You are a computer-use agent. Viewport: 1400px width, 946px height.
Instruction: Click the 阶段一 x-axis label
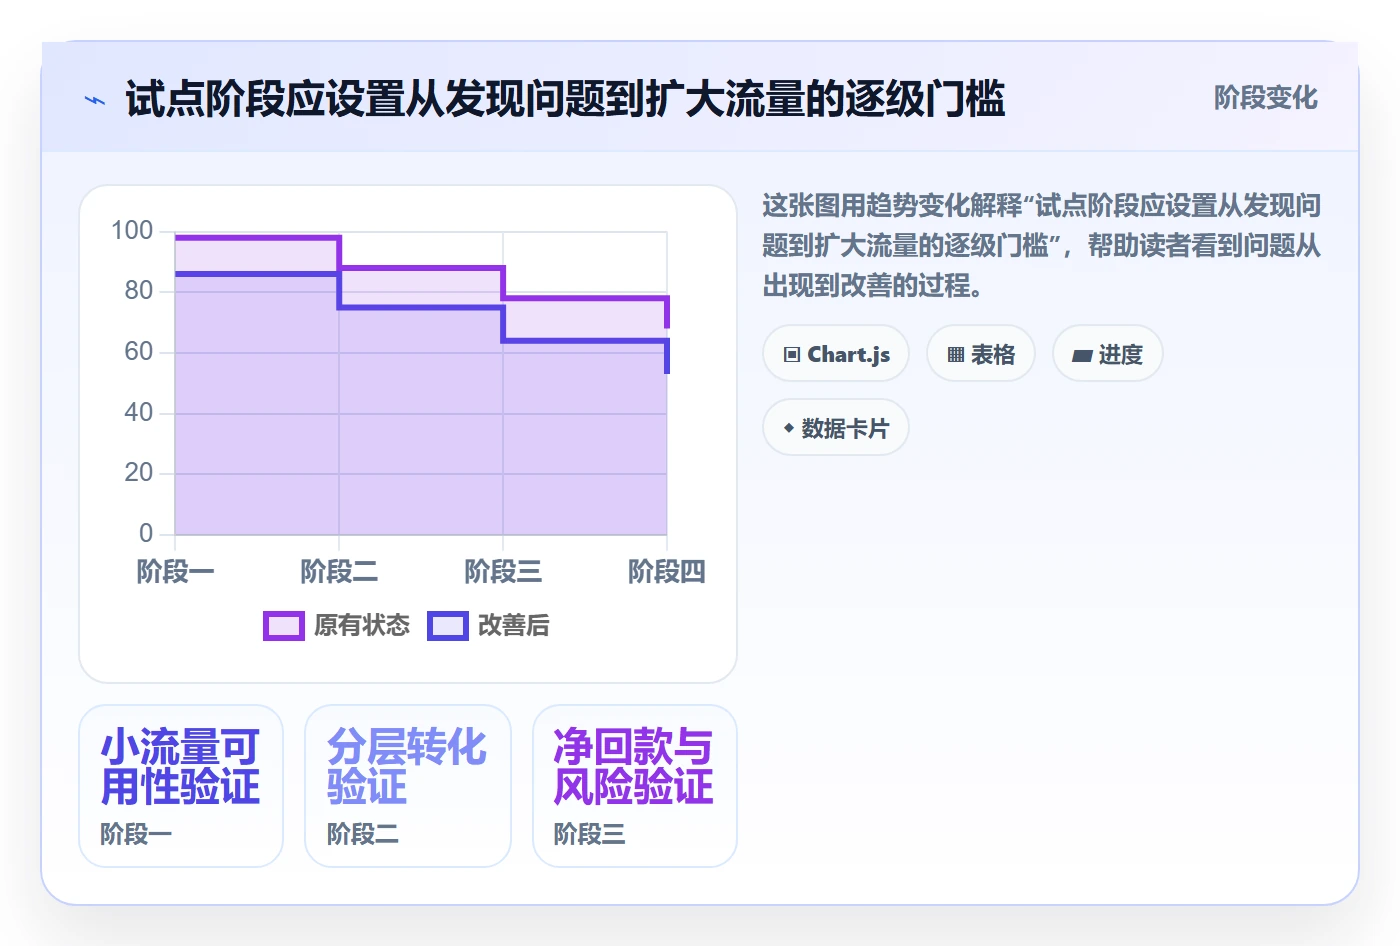176,571
